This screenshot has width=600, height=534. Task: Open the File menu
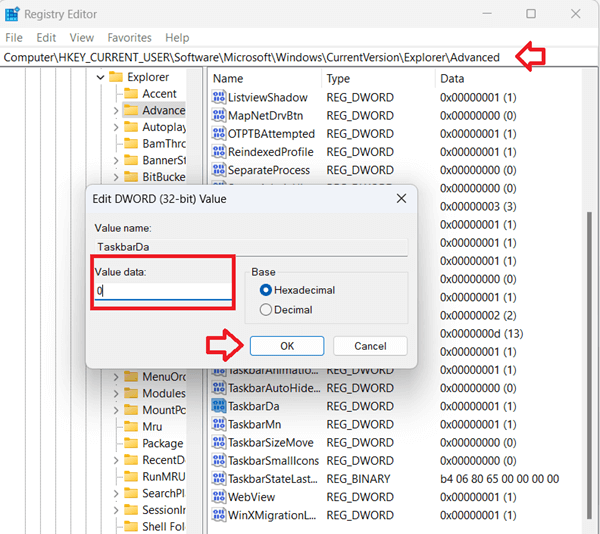point(14,37)
